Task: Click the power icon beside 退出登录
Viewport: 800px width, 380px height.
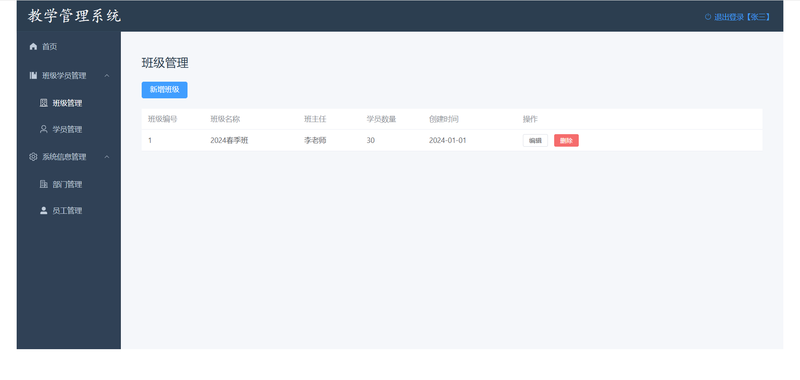Action: [708, 17]
